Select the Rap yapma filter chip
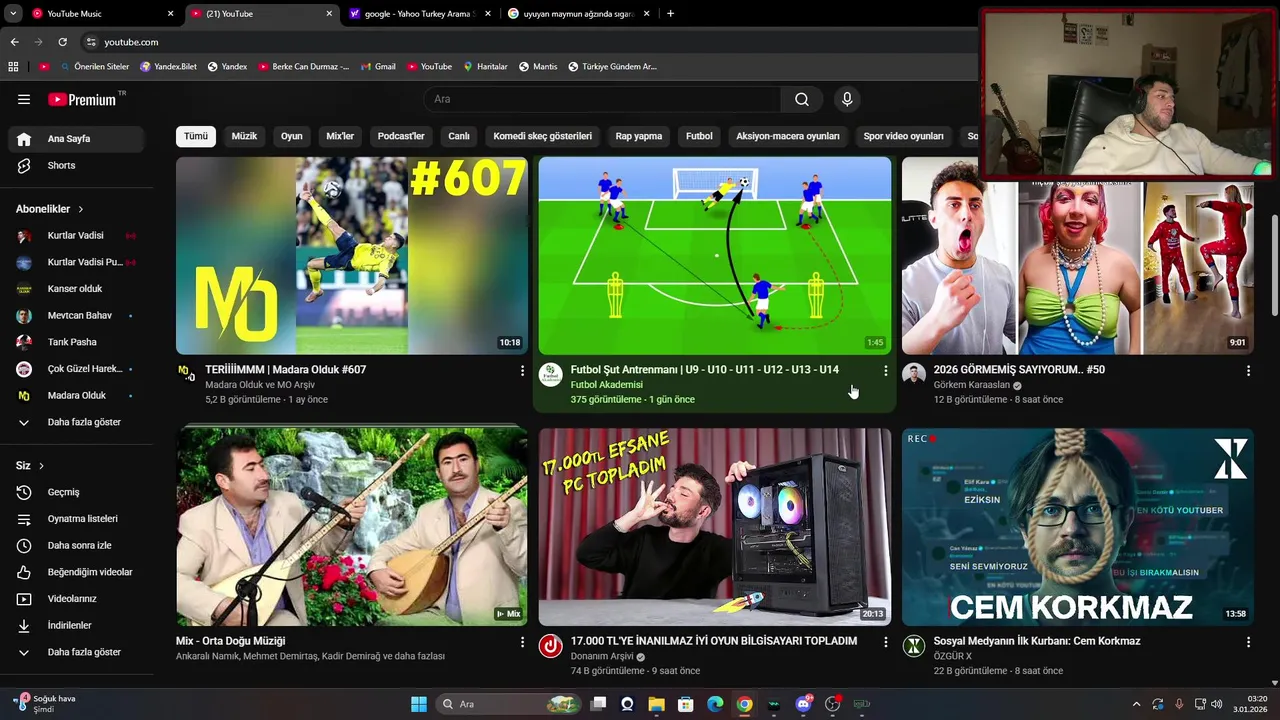This screenshot has height=720, width=1280. (639, 136)
